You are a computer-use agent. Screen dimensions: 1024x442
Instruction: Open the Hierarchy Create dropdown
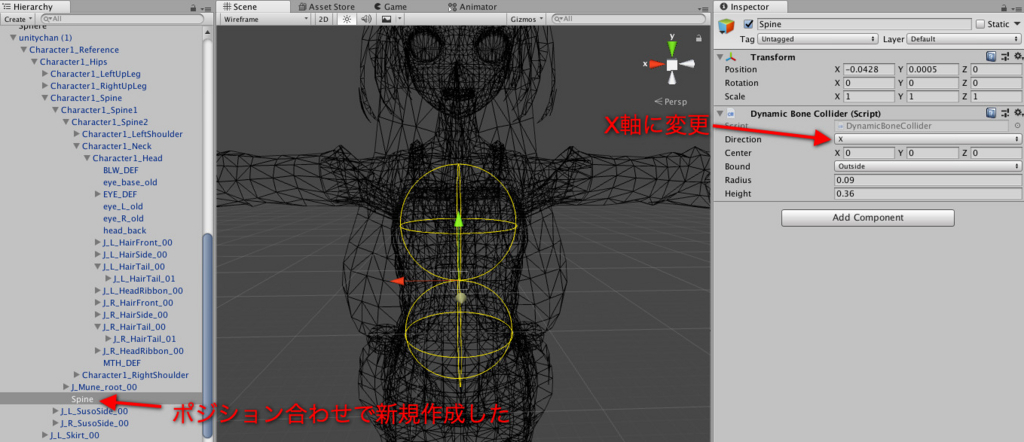[17, 20]
